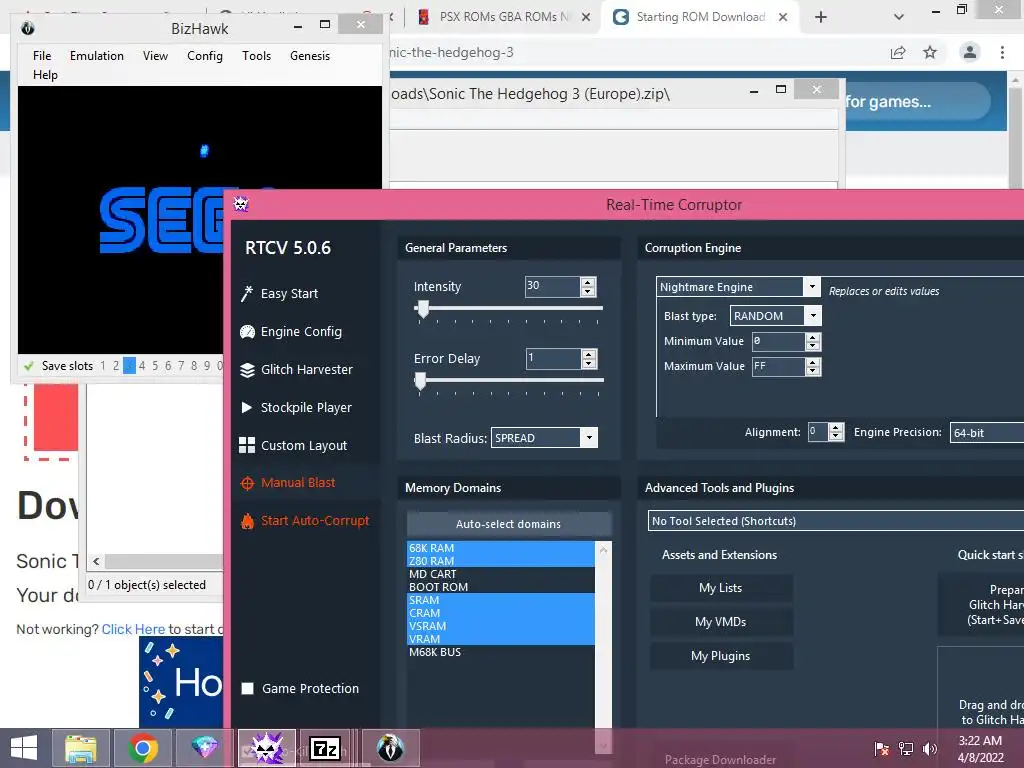Open diamond gem app in taskbar

click(x=204, y=748)
